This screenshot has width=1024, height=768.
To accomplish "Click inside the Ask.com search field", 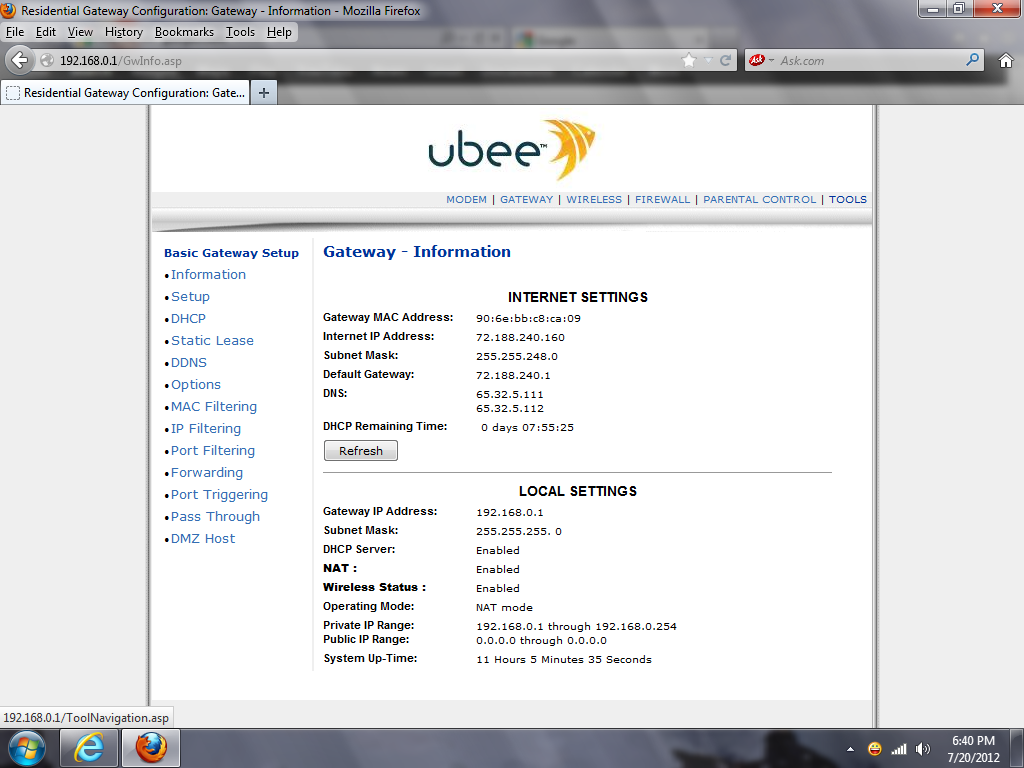I will tap(870, 60).
